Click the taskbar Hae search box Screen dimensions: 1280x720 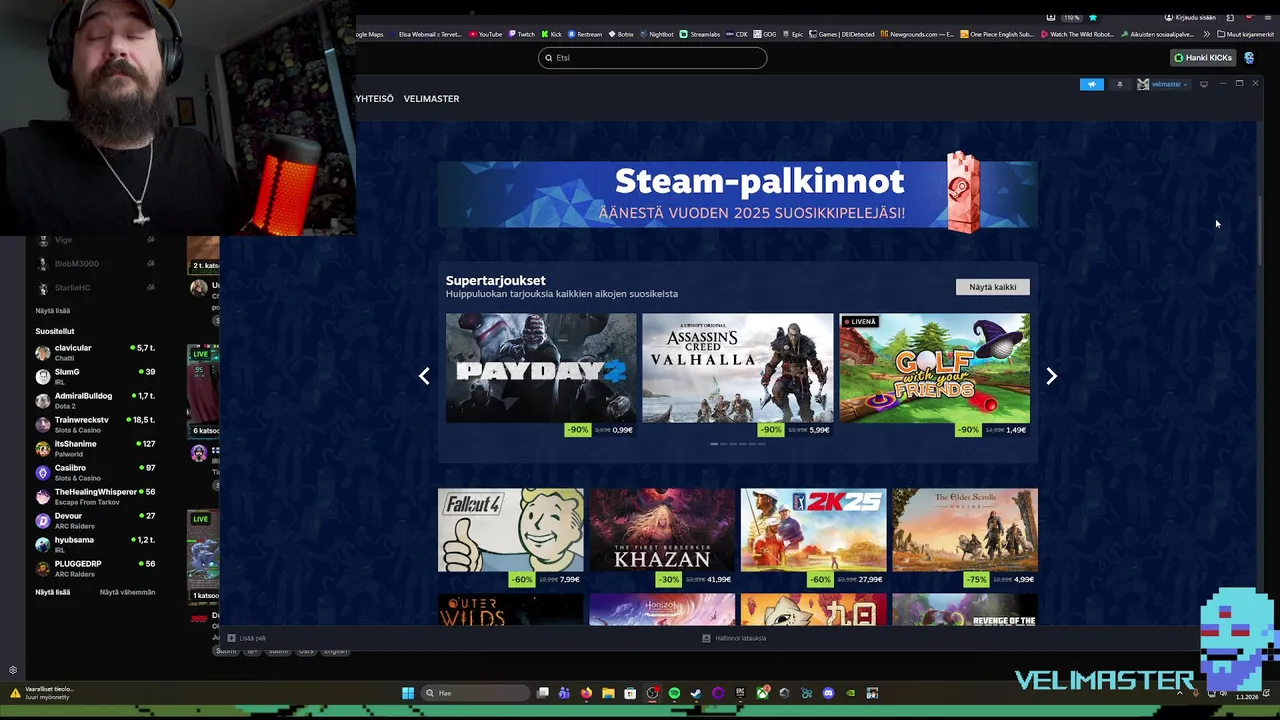click(x=476, y=693)
